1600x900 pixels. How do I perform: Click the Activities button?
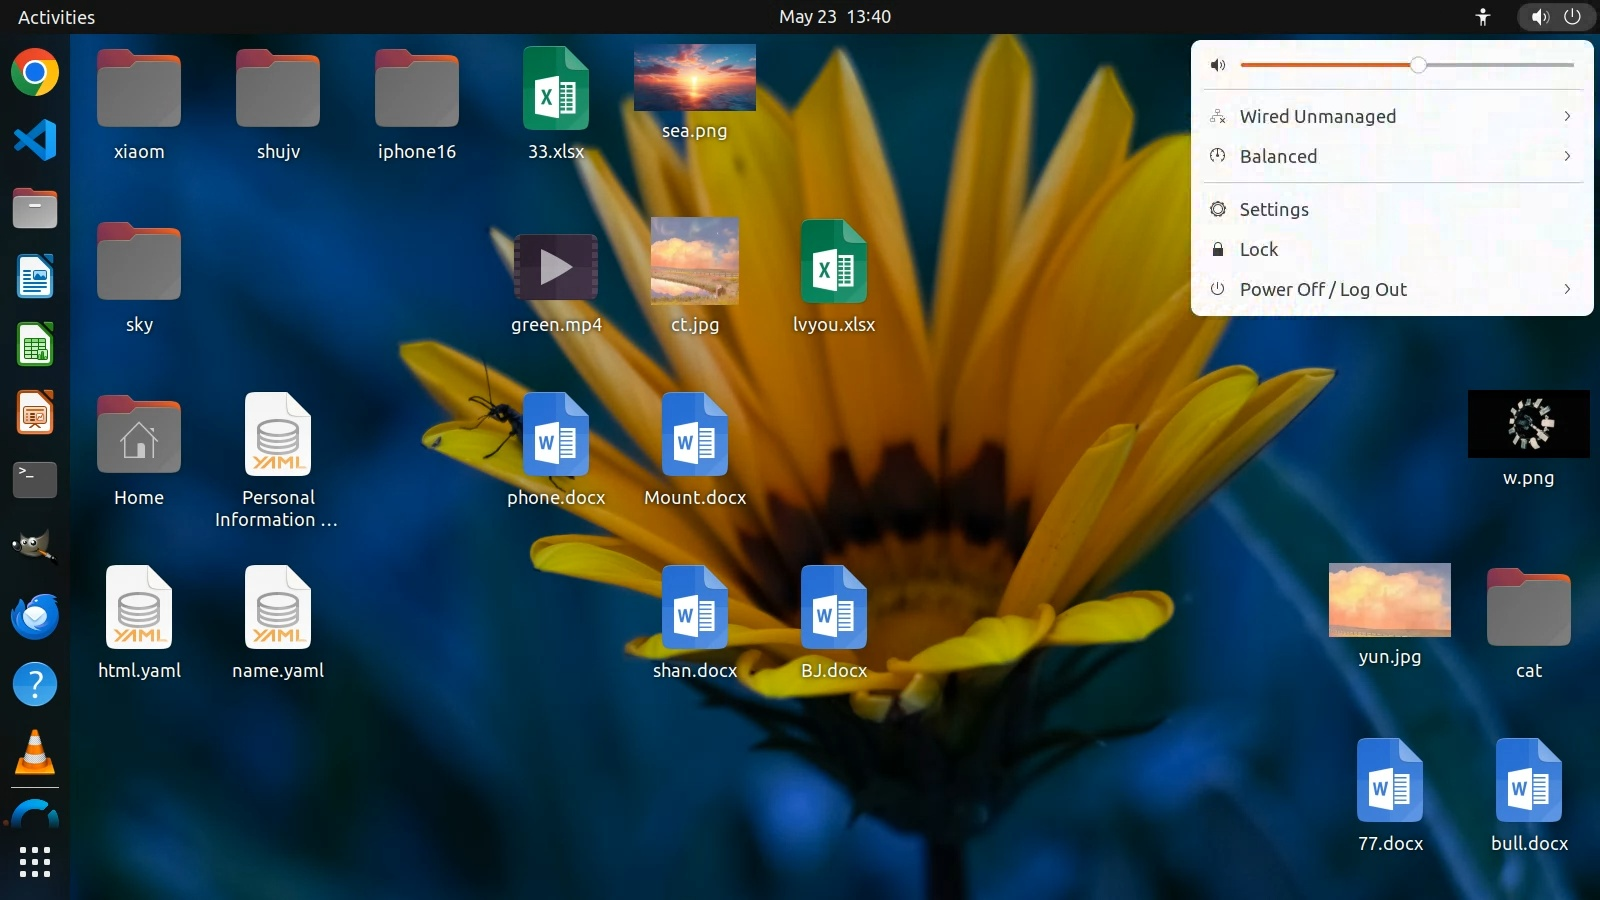[56, 17]
